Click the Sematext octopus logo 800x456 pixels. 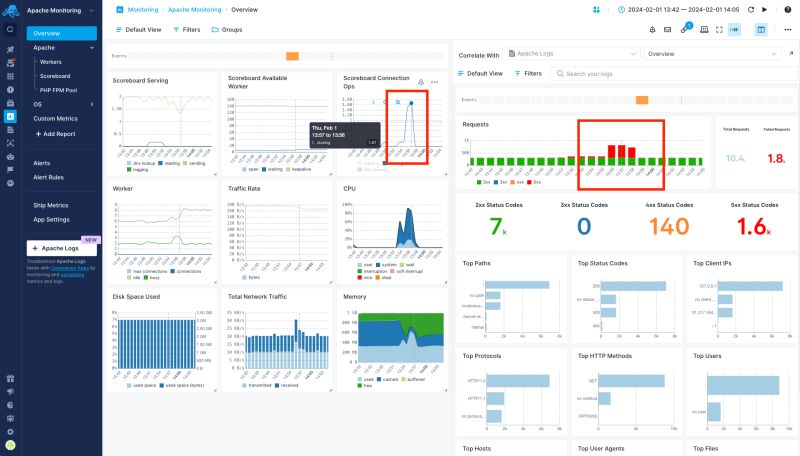(x=10, y=10)
